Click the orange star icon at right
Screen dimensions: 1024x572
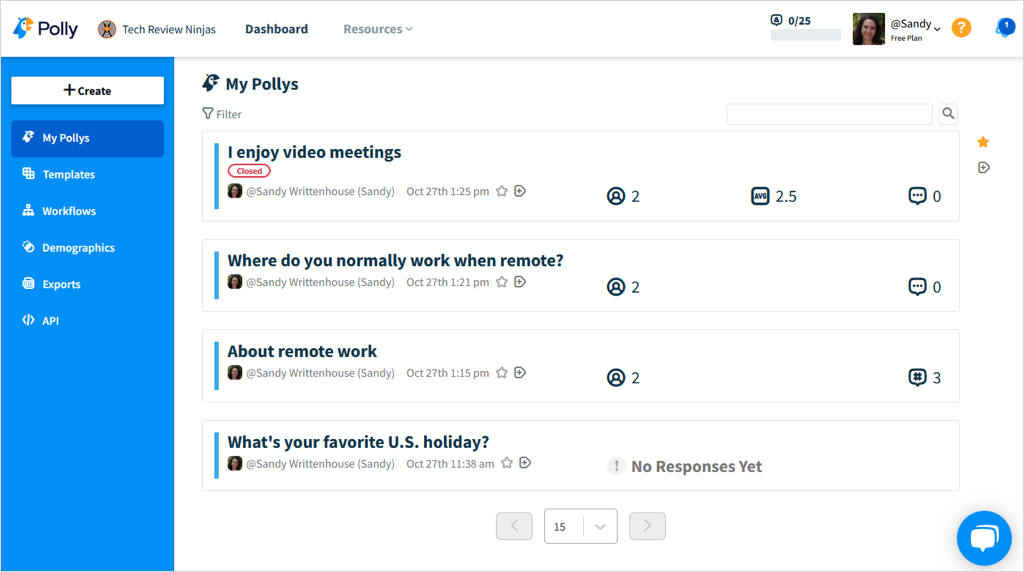983,142
